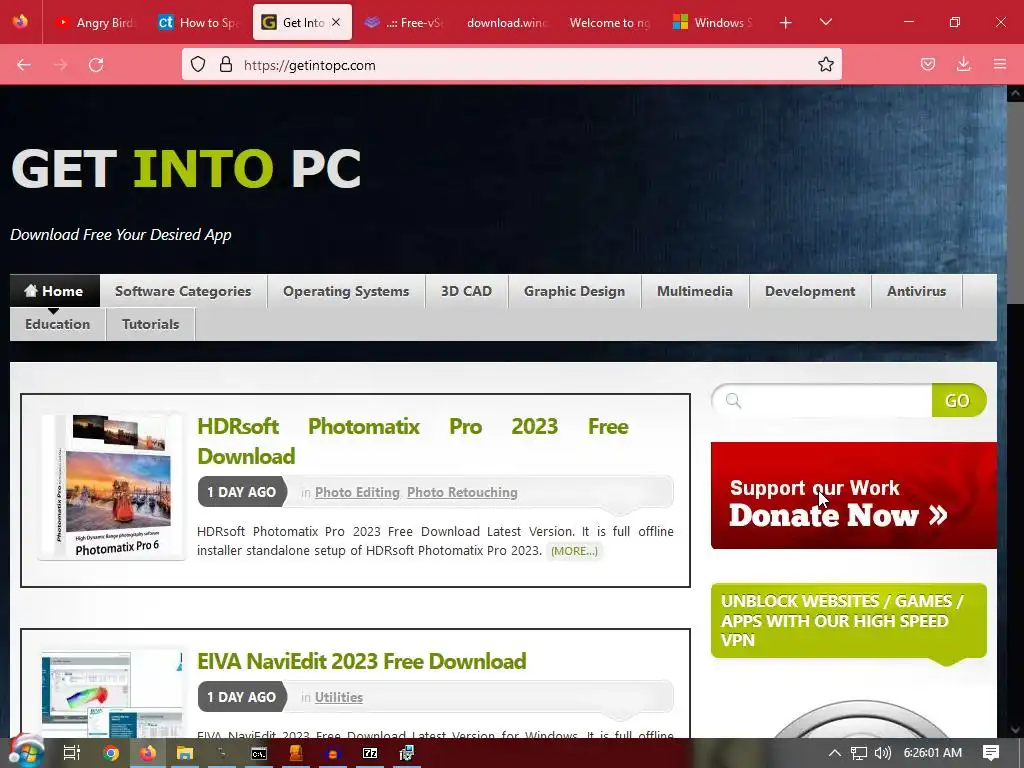
Task: Switch to the download.wind... tab
Action: (x=507, y=23)
